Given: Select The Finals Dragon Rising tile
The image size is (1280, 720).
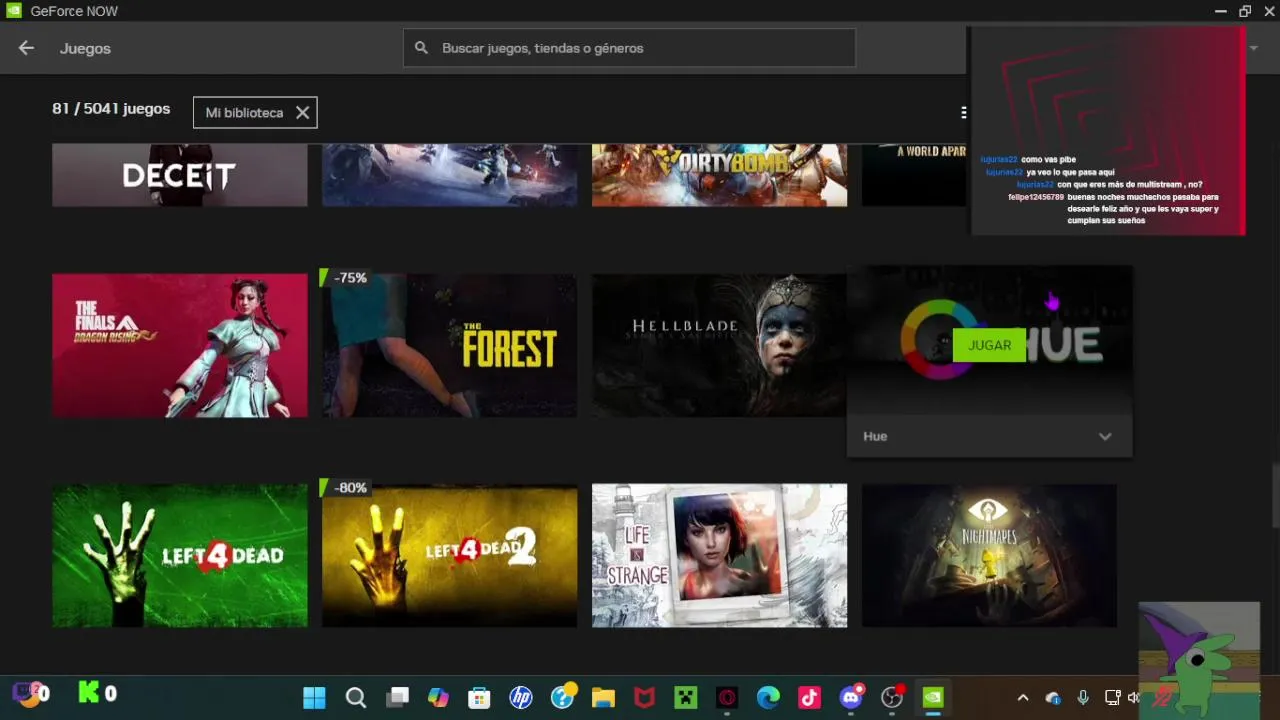Looking at the screenshot, I should [x=180, y=345].
